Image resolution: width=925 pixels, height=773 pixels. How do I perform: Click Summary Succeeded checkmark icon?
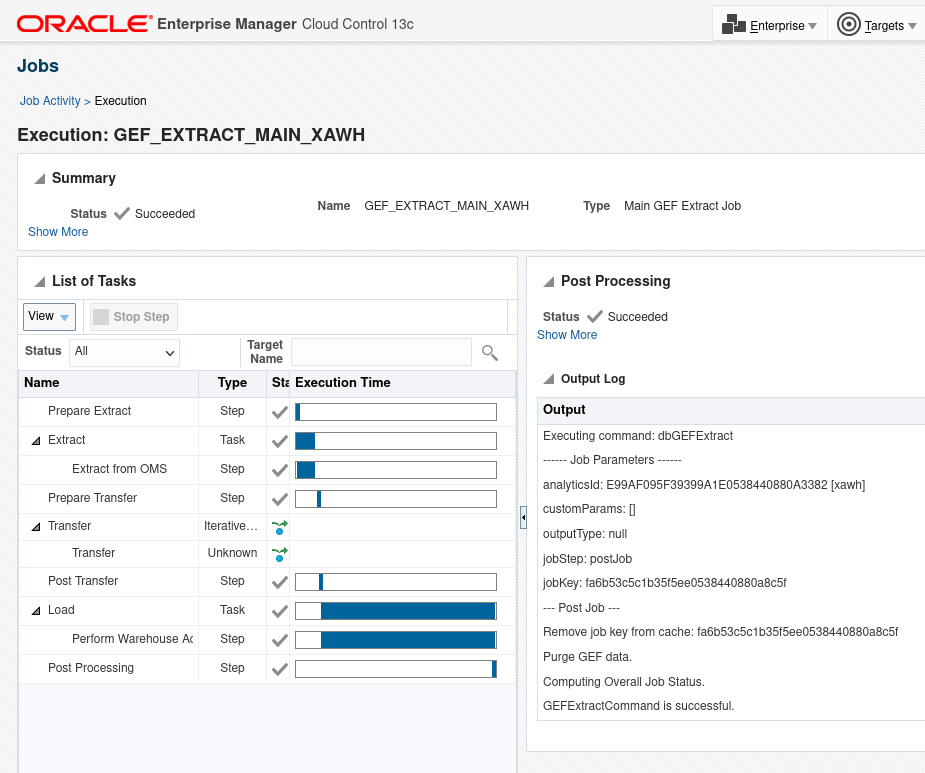[x=122, y=214]
